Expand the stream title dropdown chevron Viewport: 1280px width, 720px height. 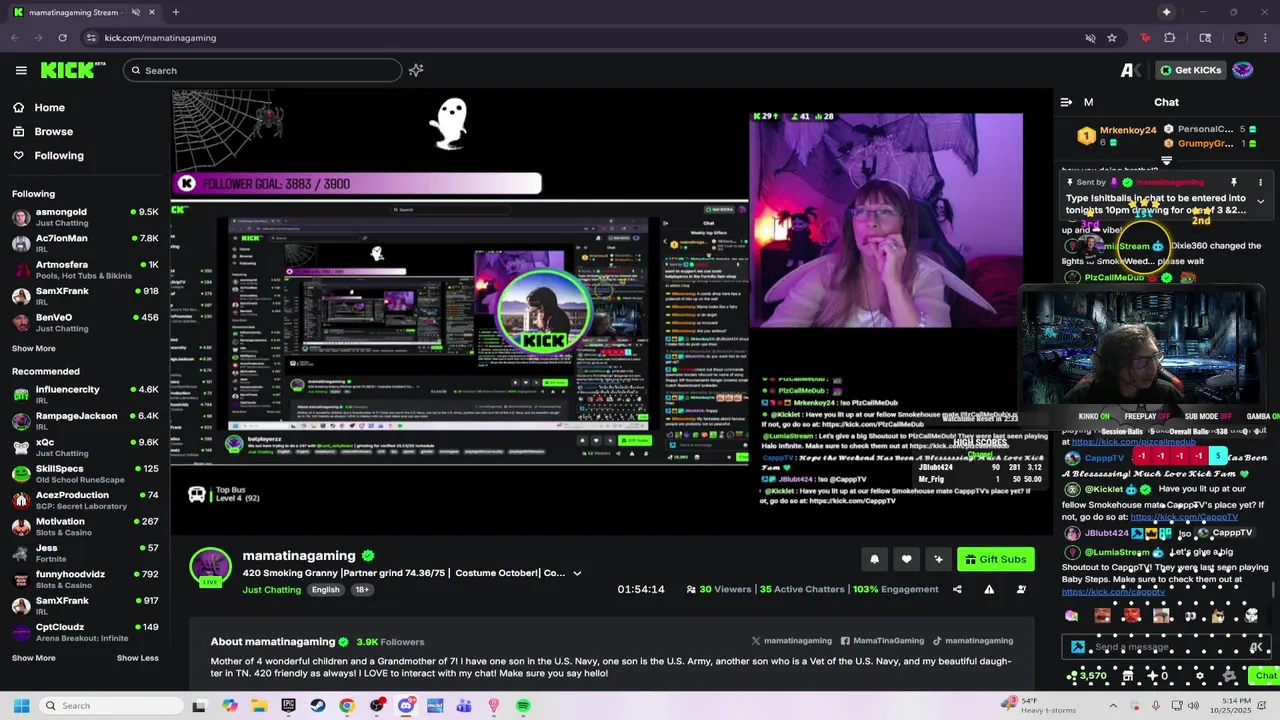pyautogui.click(x=577, y=574)
